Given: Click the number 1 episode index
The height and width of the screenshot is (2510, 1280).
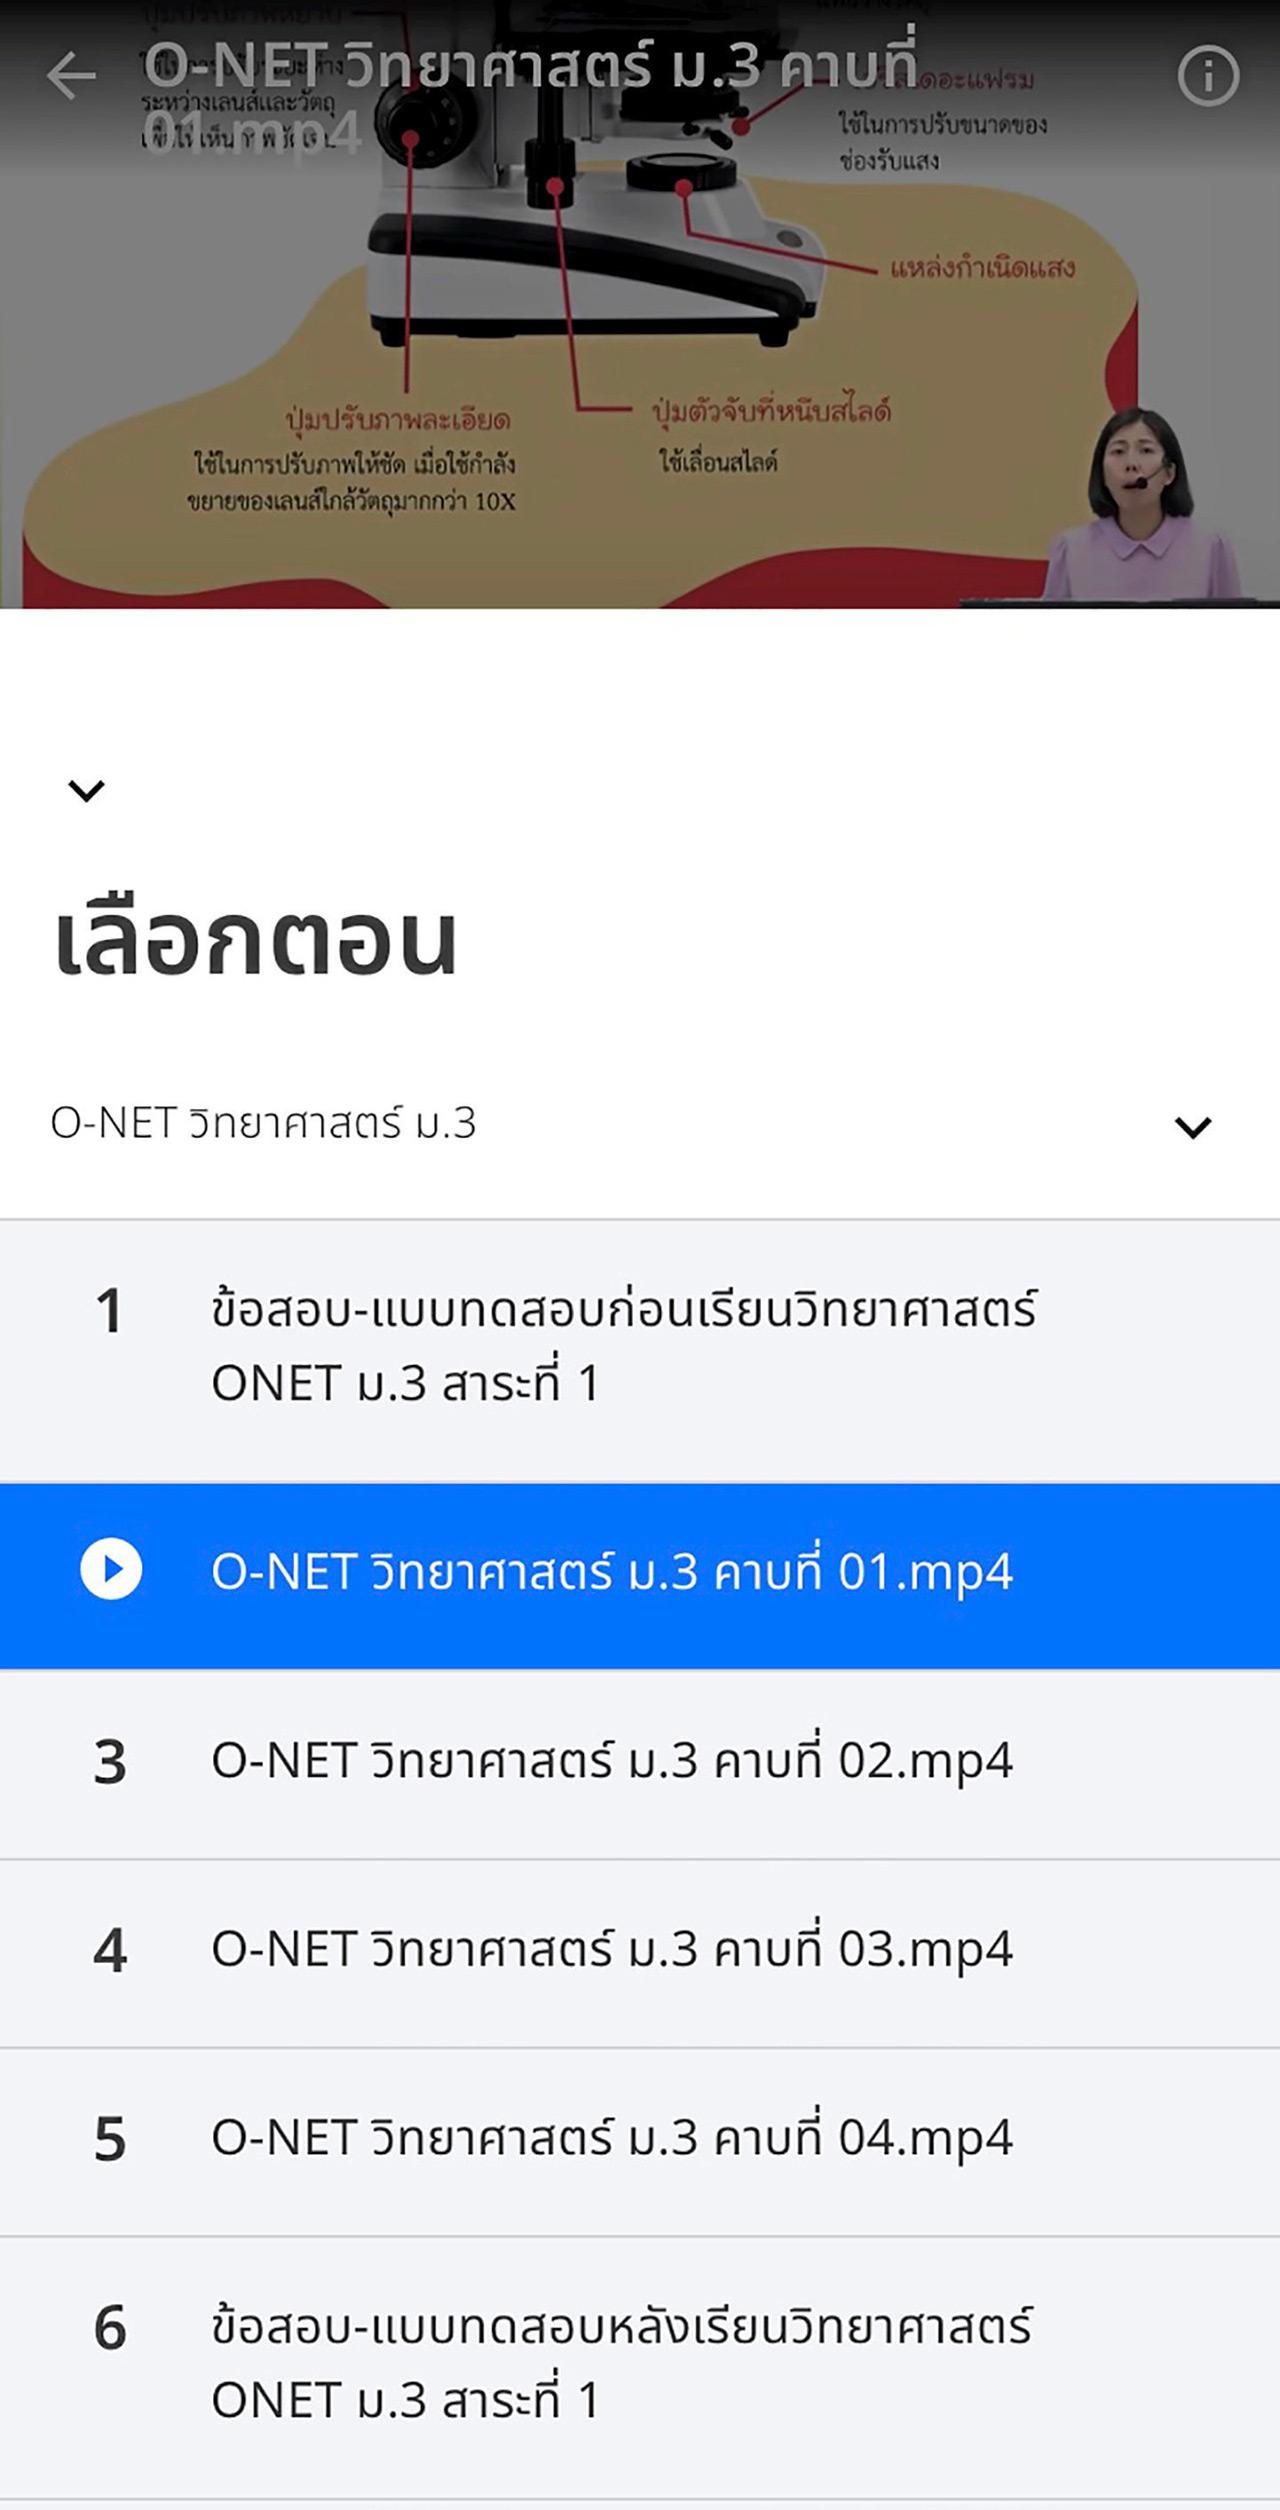Looking at the screenshot, I should click(109, 1312).
